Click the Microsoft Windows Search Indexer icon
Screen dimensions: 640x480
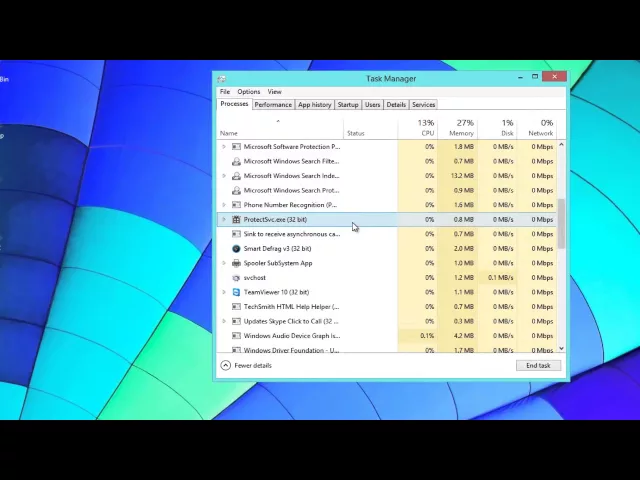pyautogui.click(x=236, y=176)
